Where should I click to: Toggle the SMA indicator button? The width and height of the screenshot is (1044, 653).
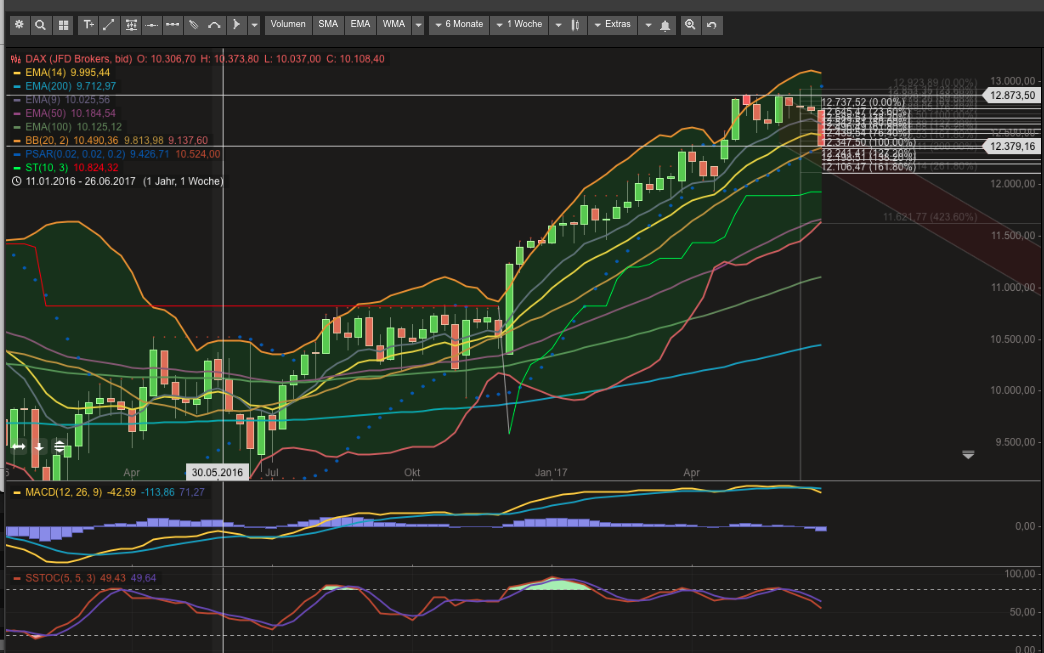(x=328, y=25)
